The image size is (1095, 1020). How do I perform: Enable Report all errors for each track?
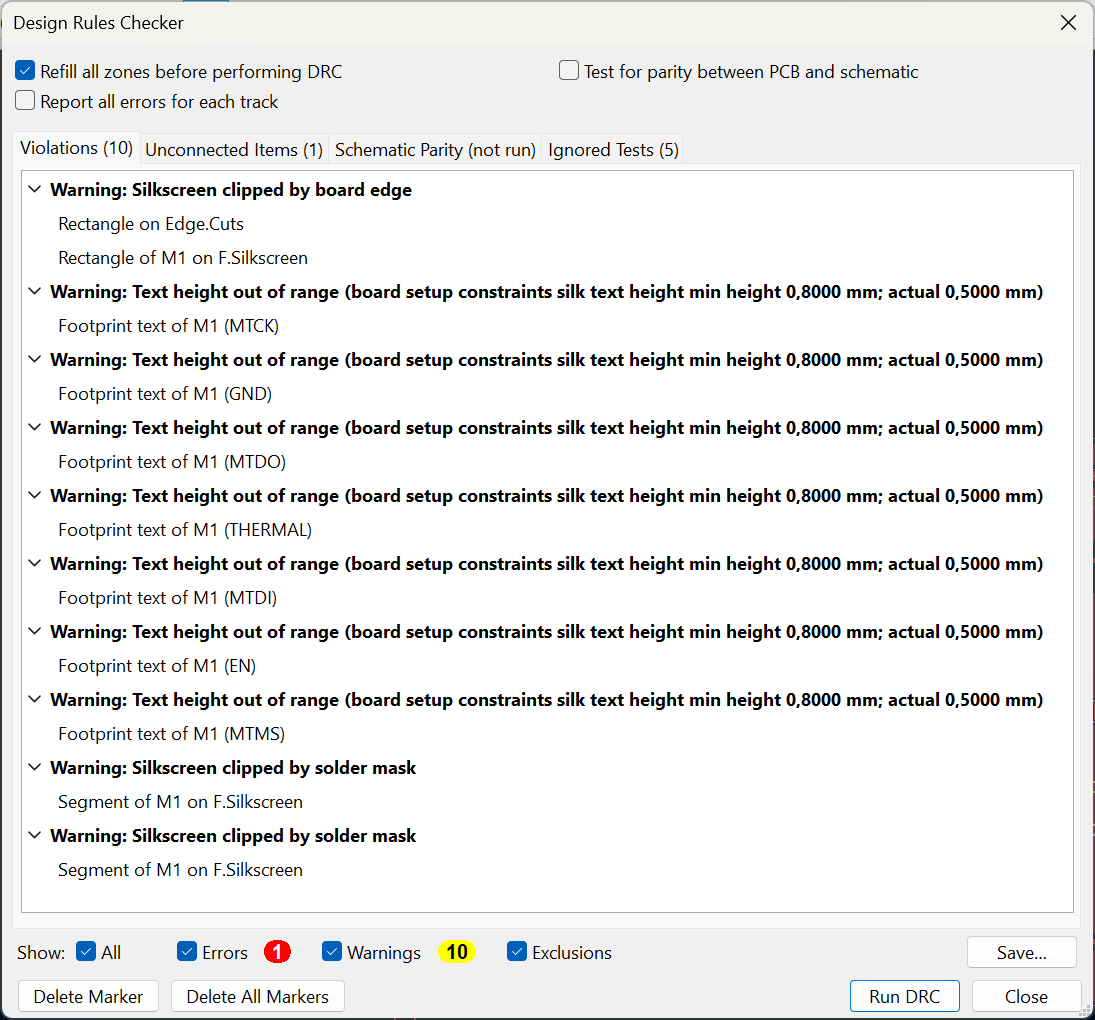pos(26,101)
